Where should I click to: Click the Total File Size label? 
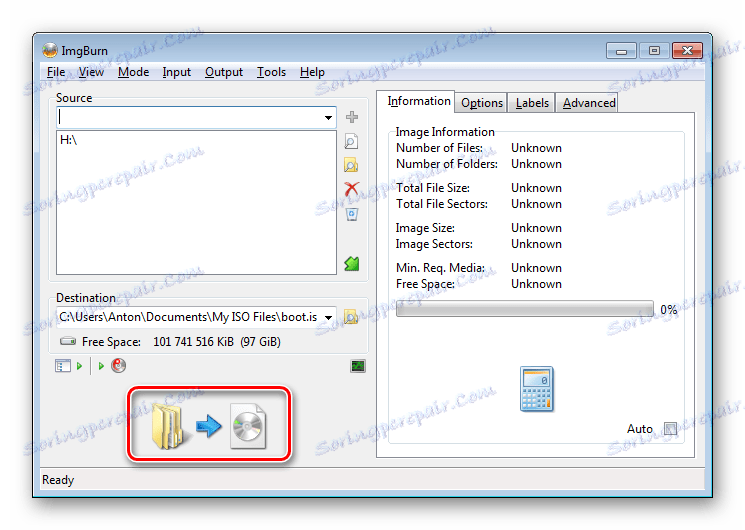tap(433, 188)
